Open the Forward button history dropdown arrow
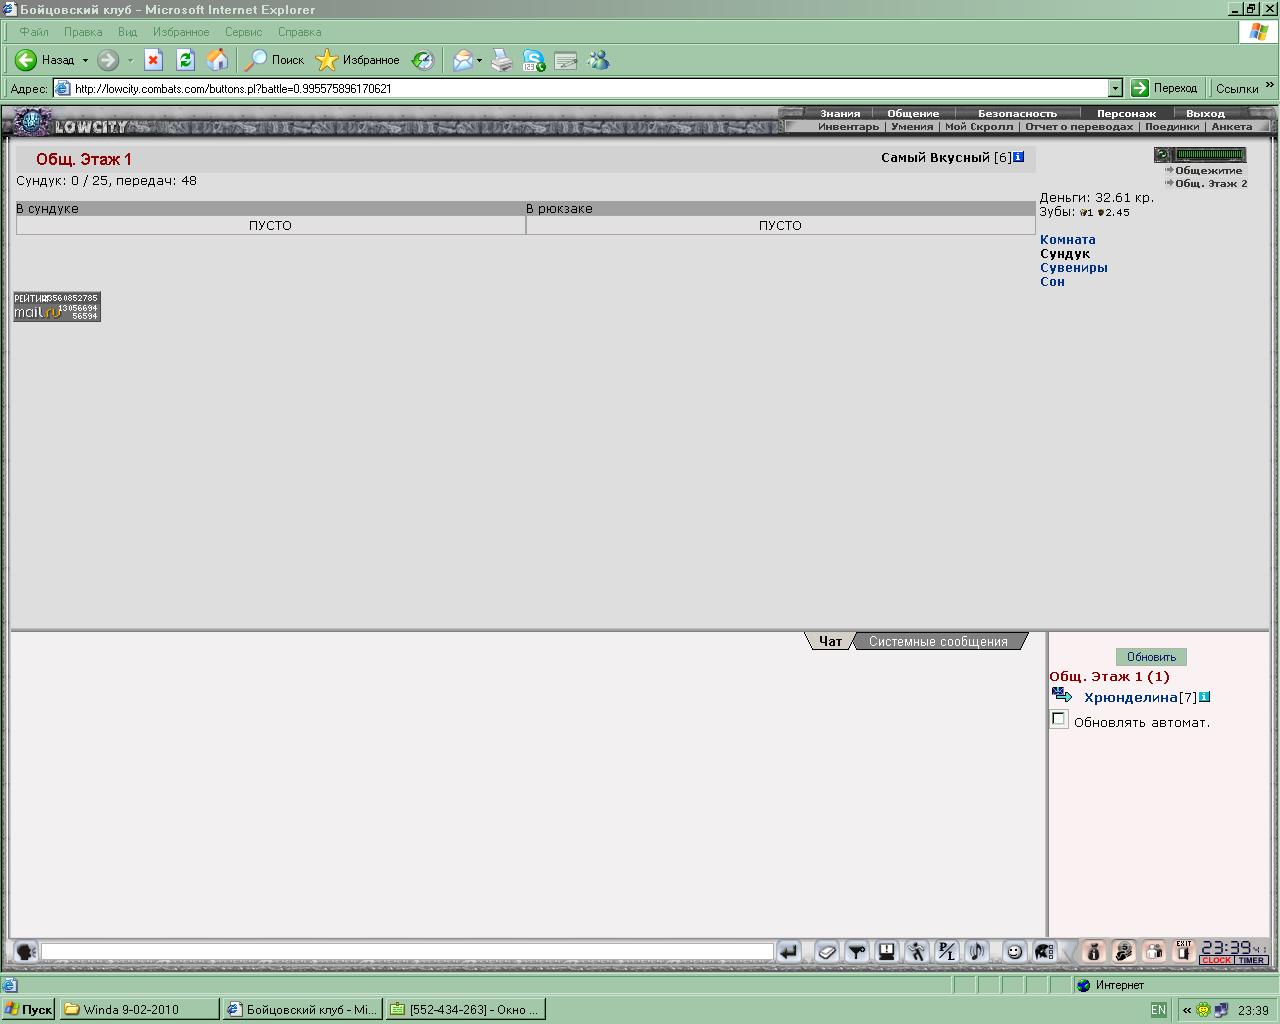The height and width of the screenshot is (1024, 1280). coord(130,60)
